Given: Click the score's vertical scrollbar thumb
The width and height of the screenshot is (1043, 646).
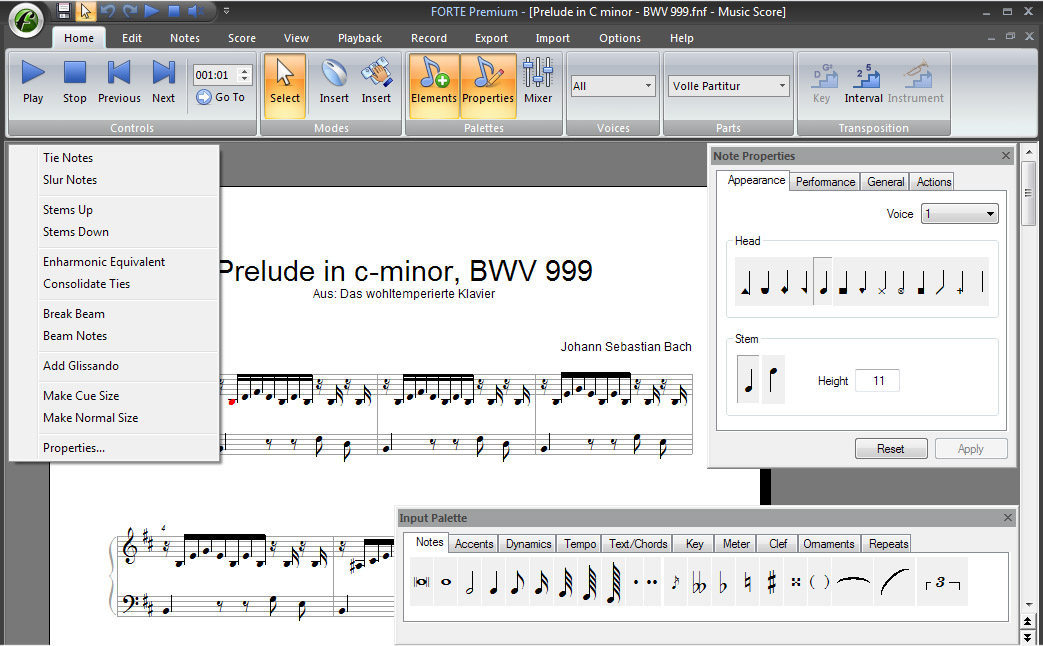Looking at the screenshot, I should (x=1028, y=194).
